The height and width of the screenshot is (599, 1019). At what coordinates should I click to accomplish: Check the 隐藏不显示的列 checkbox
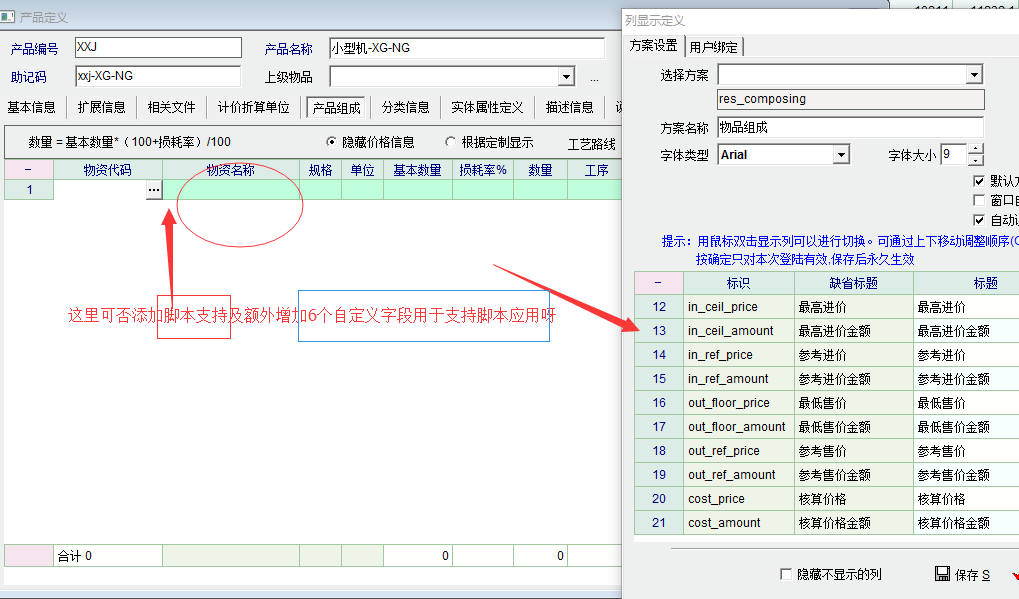[786, 574]
